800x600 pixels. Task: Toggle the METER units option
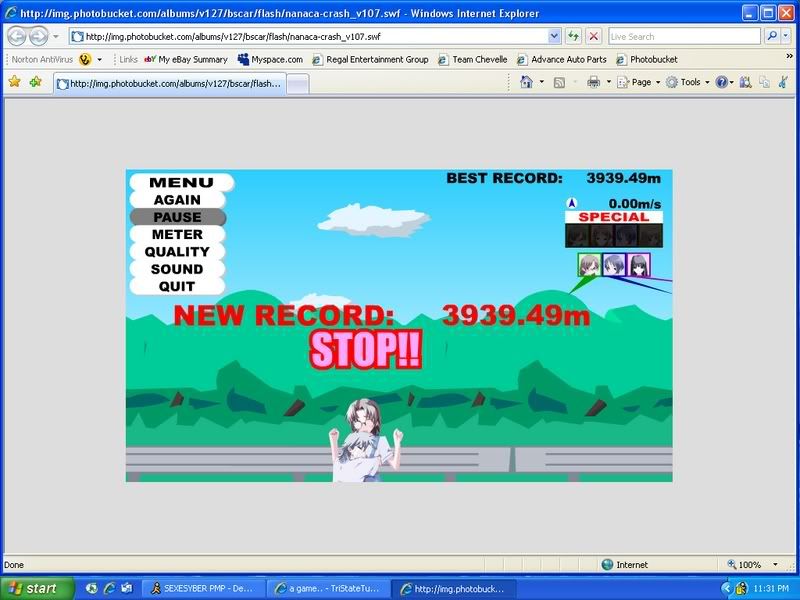coord(177,234)
